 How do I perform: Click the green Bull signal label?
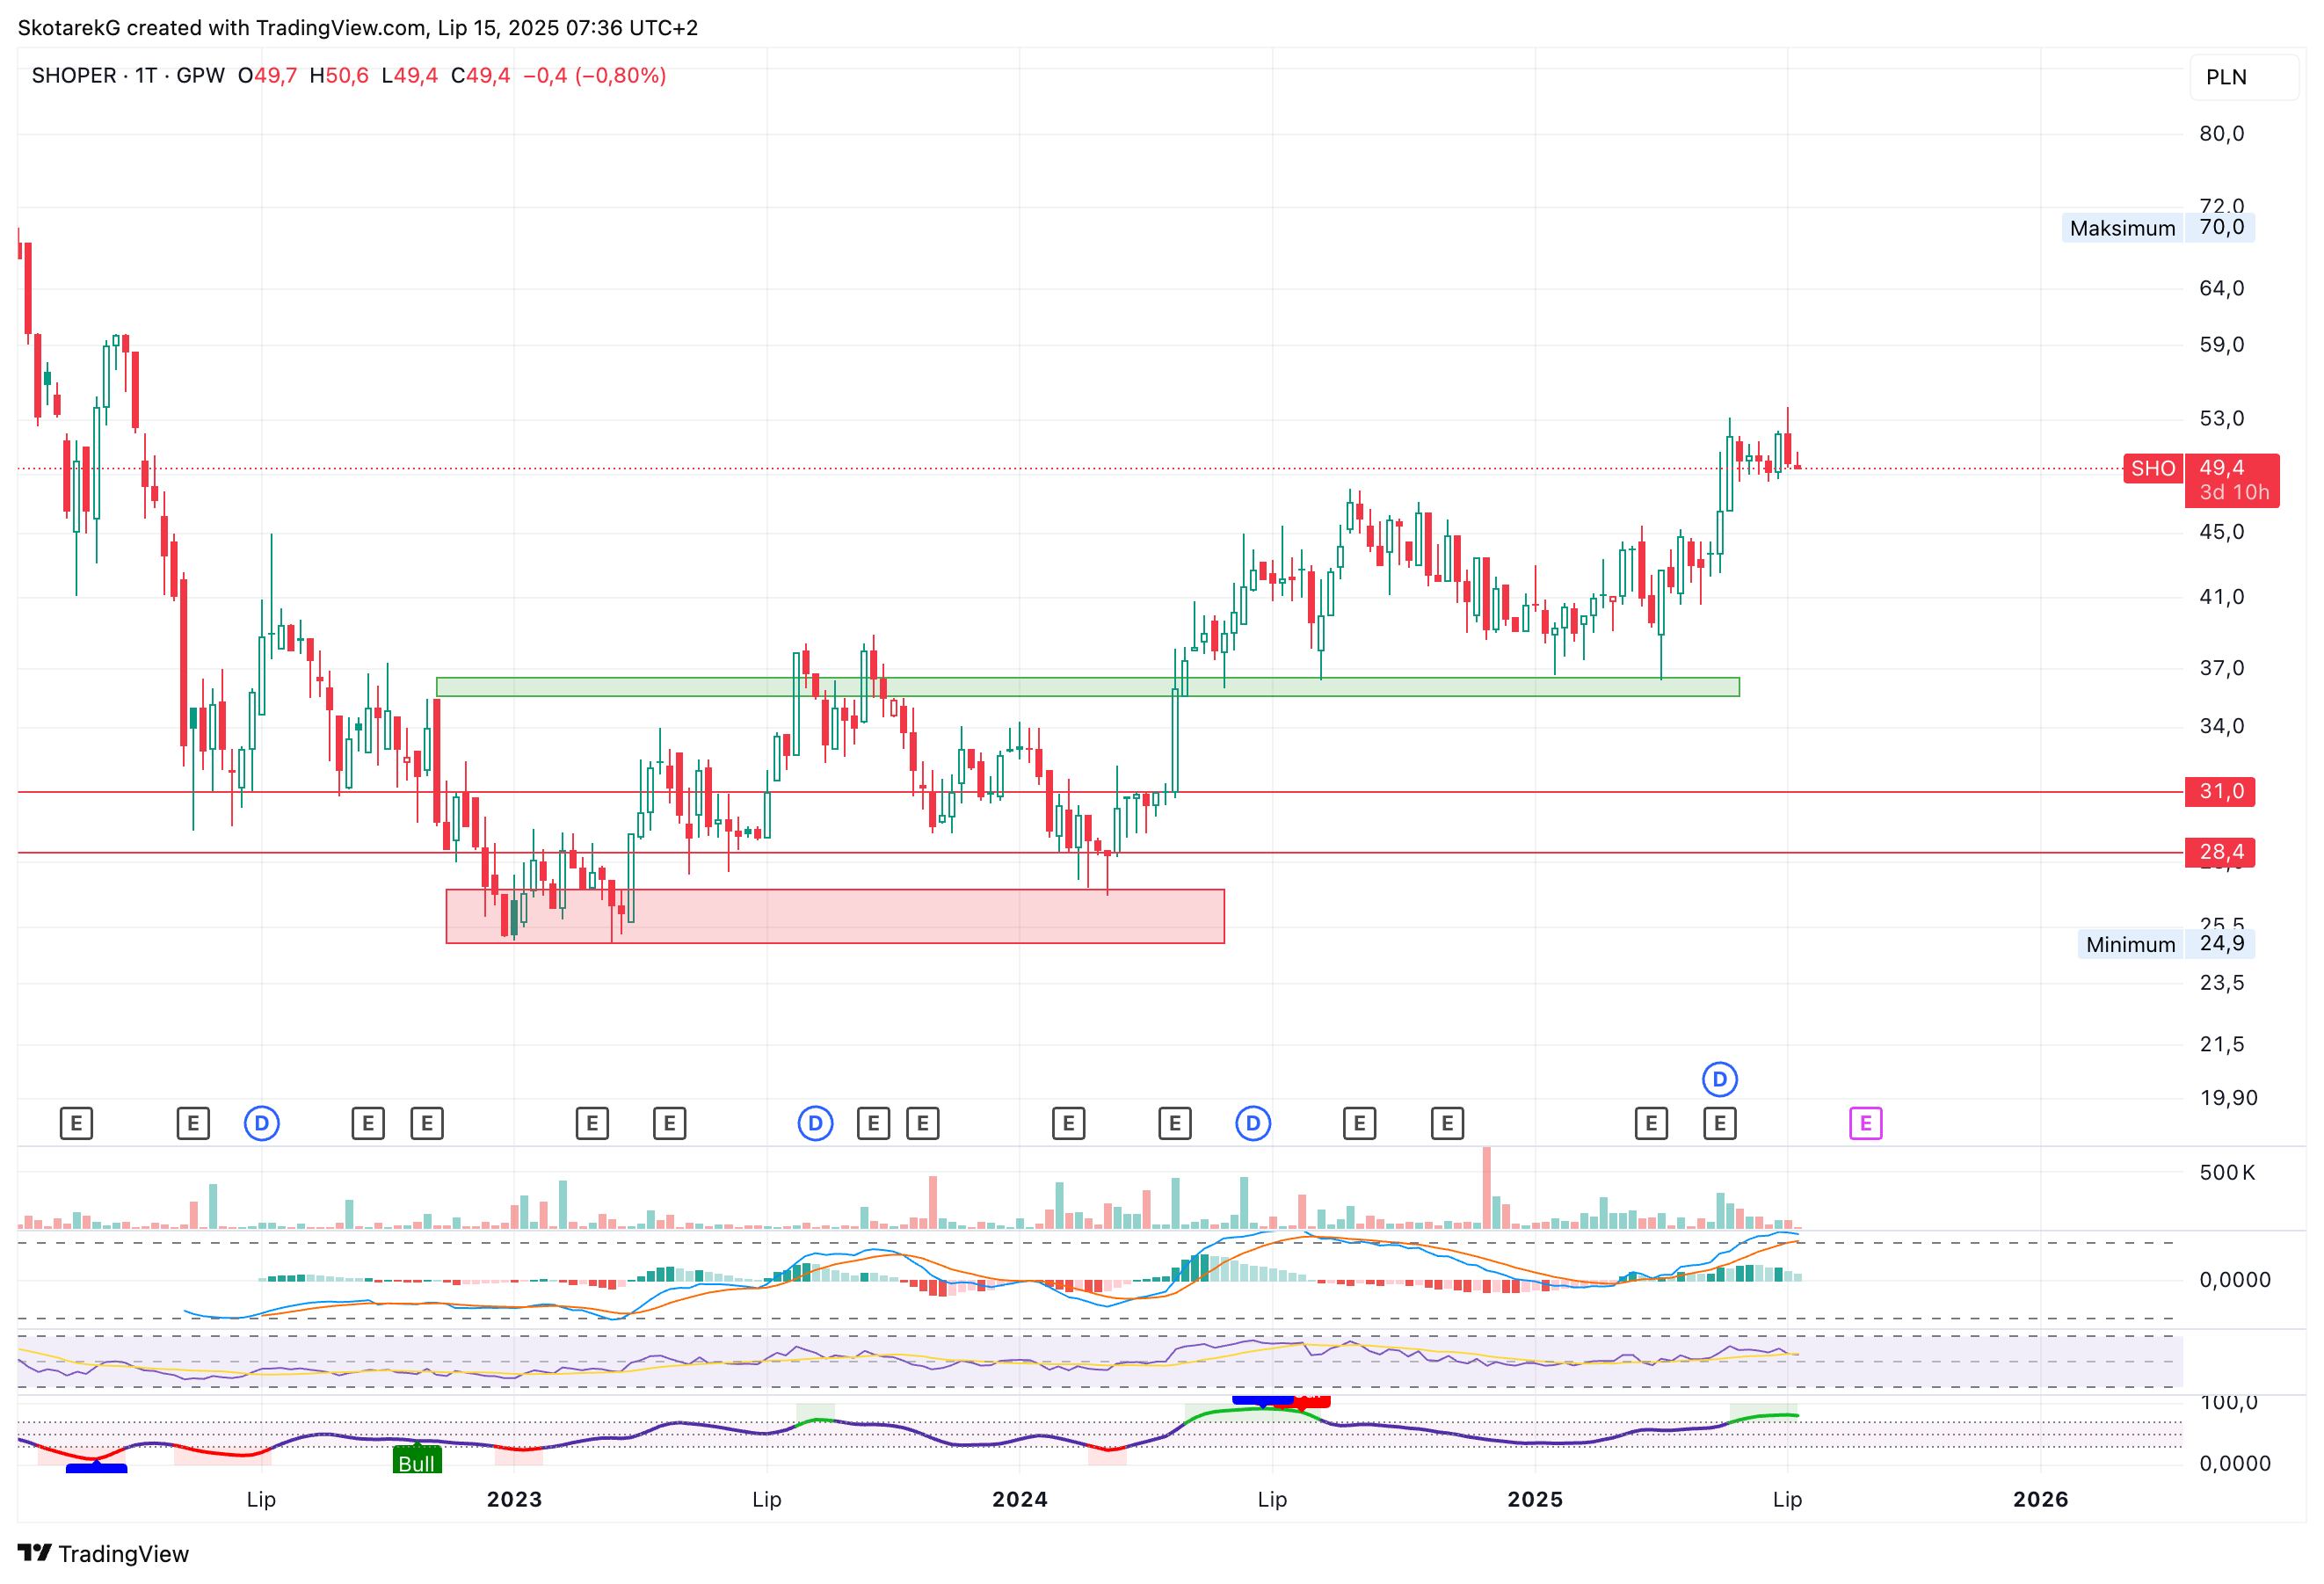pyautogui.click(x=417, y=1461)
